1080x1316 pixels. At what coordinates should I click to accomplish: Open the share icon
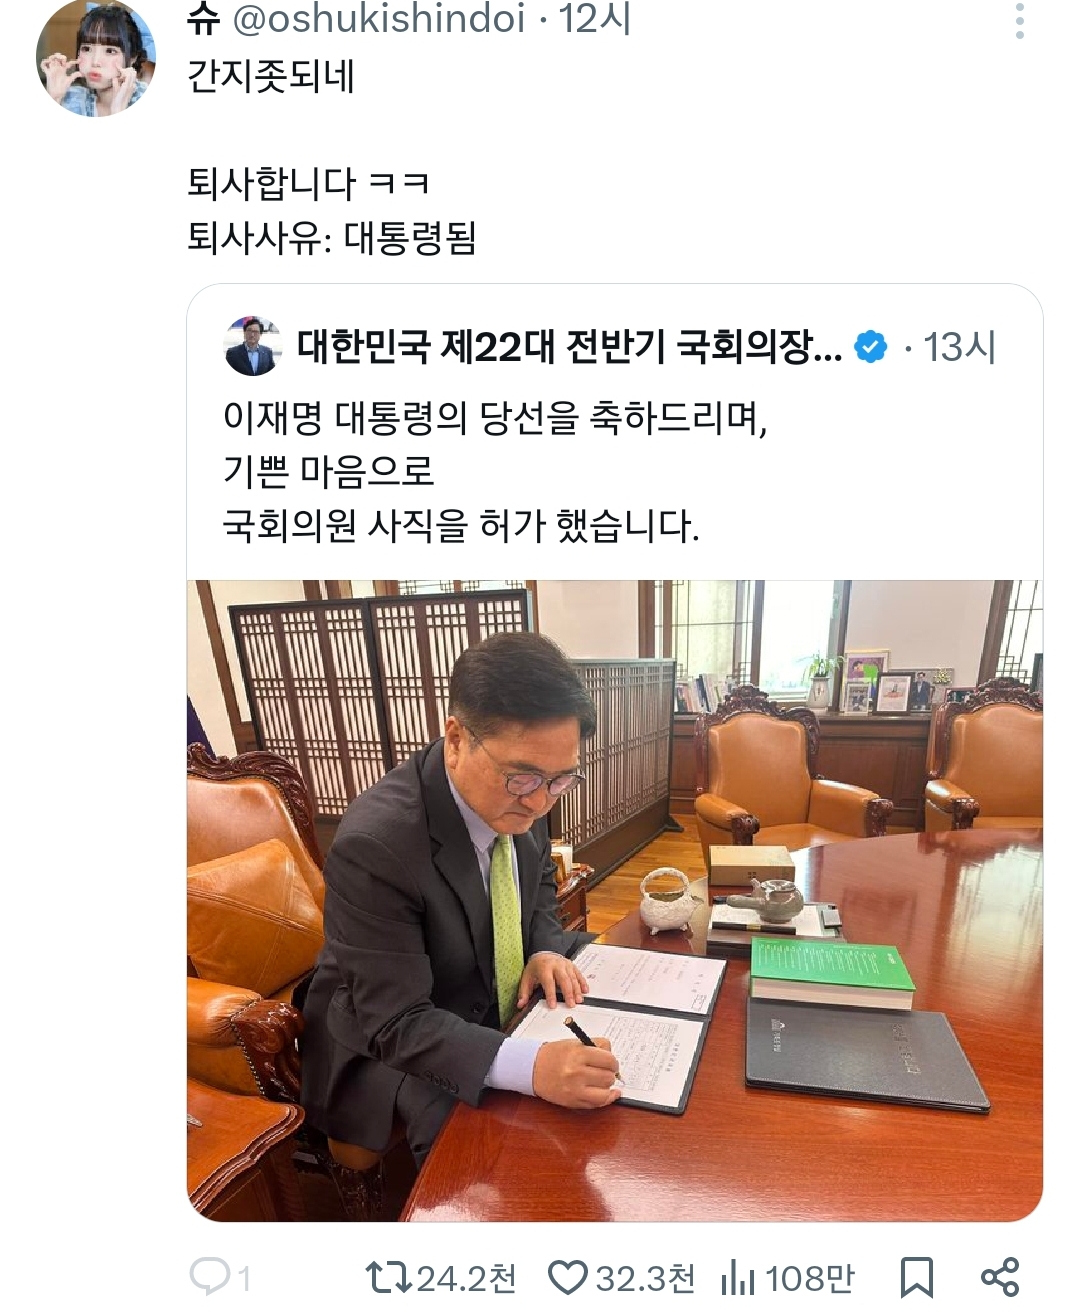999,1277
